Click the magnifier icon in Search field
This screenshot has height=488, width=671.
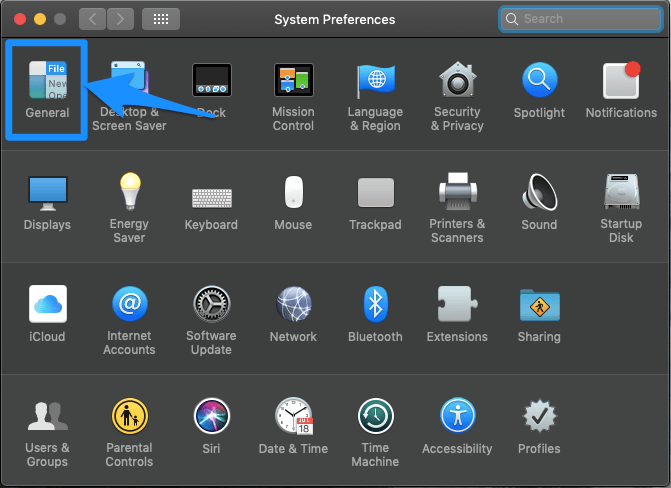pos(512,19)
